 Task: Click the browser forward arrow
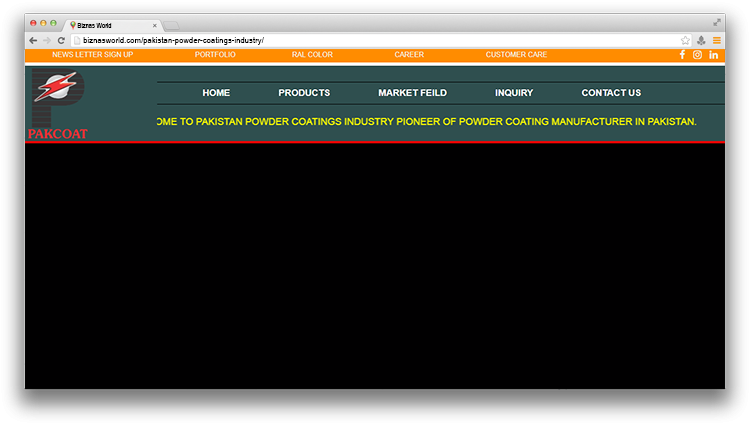[x=47, y=40]
